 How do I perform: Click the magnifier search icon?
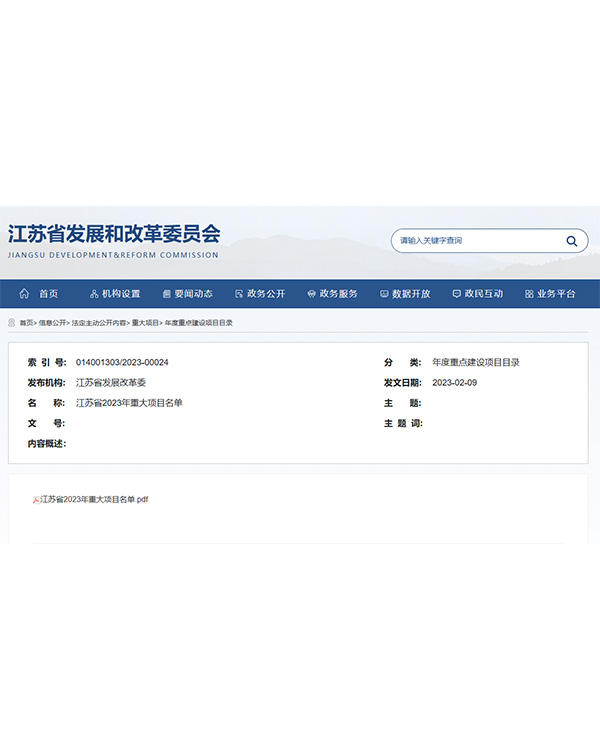[571, 241]
